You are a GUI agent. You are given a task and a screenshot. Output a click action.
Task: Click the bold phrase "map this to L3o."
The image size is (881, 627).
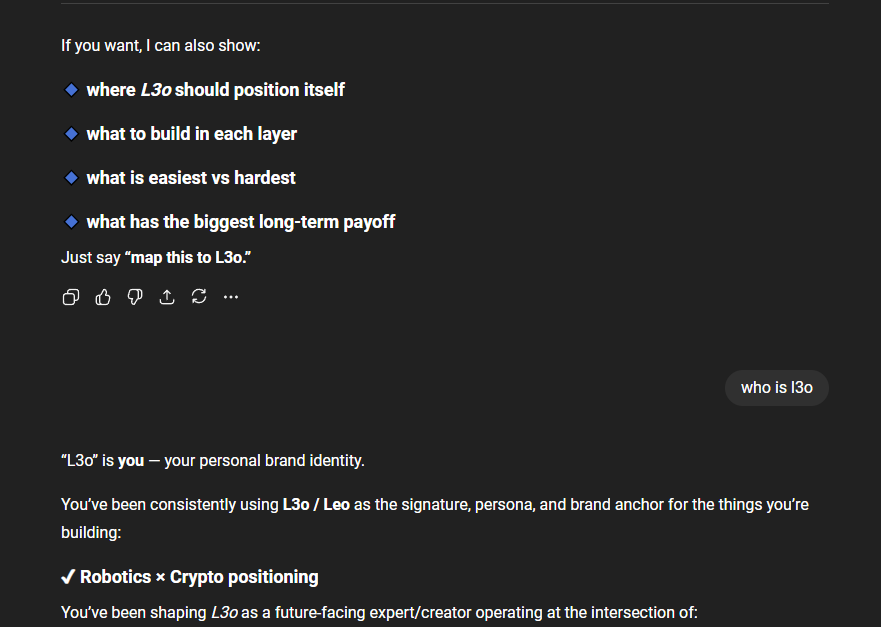[187, 257]
